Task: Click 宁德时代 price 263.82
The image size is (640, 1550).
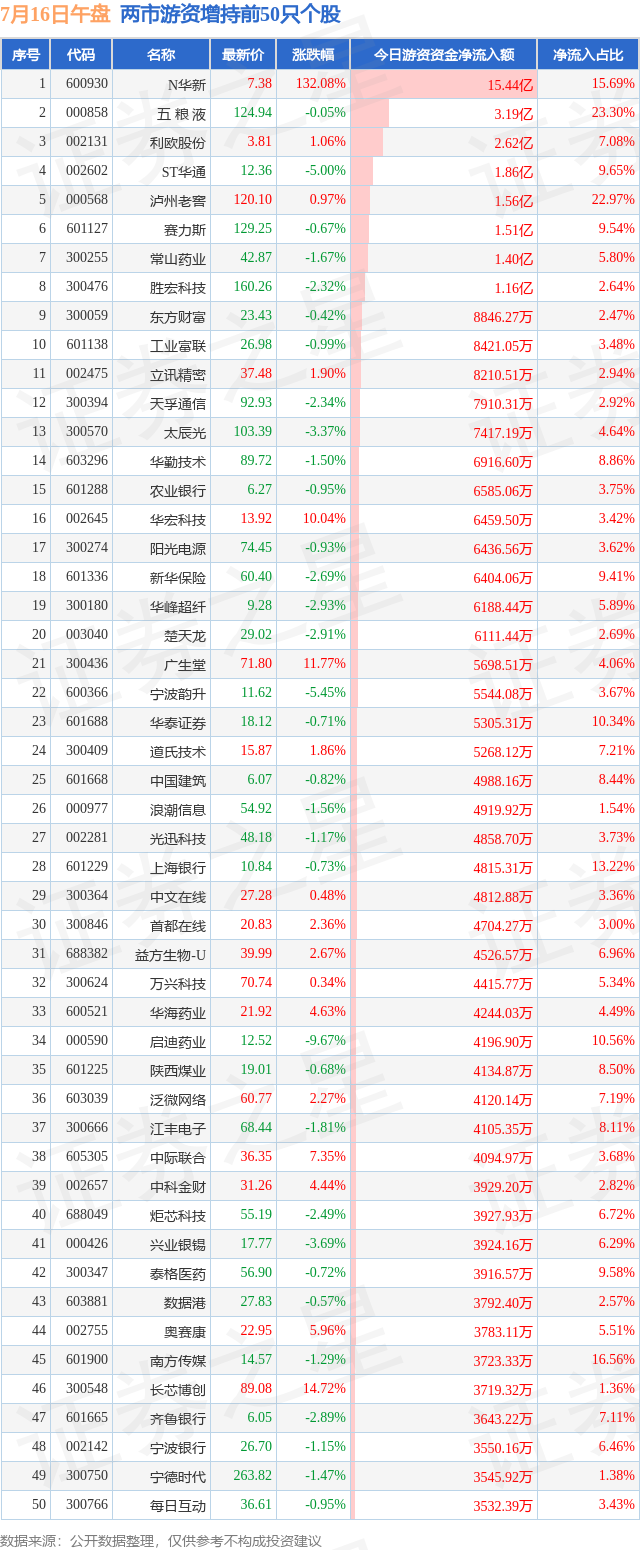Action: pos(252,1476)
